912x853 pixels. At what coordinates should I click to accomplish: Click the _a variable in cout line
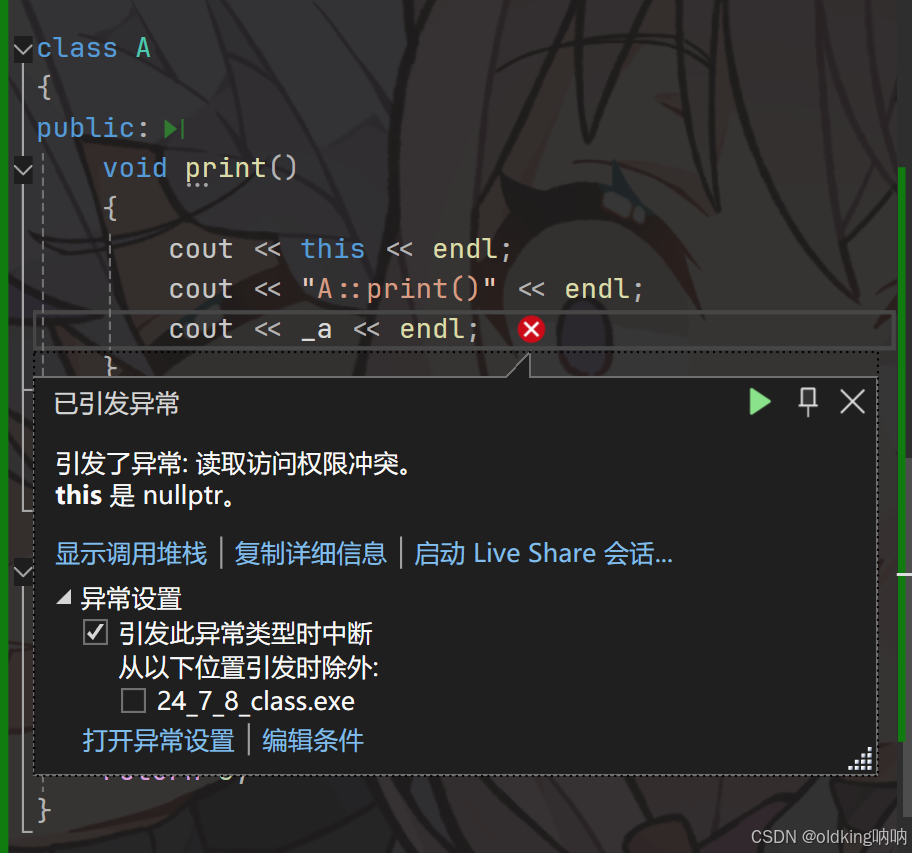[x=317, y=330]
